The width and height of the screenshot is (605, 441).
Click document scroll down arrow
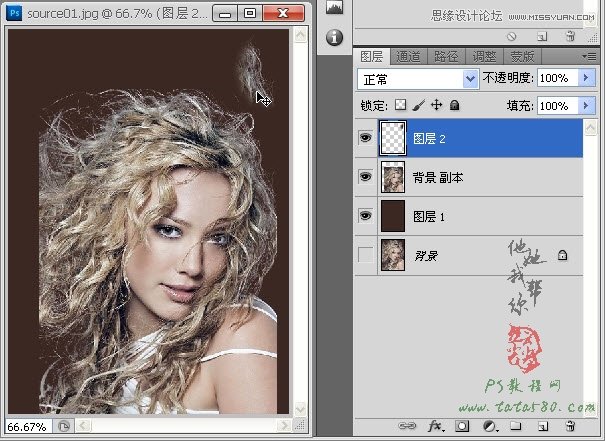[x=300, y=408]
